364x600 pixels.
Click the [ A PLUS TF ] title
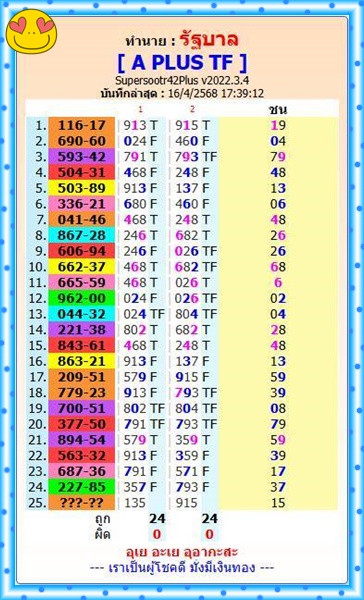[182, 63]
